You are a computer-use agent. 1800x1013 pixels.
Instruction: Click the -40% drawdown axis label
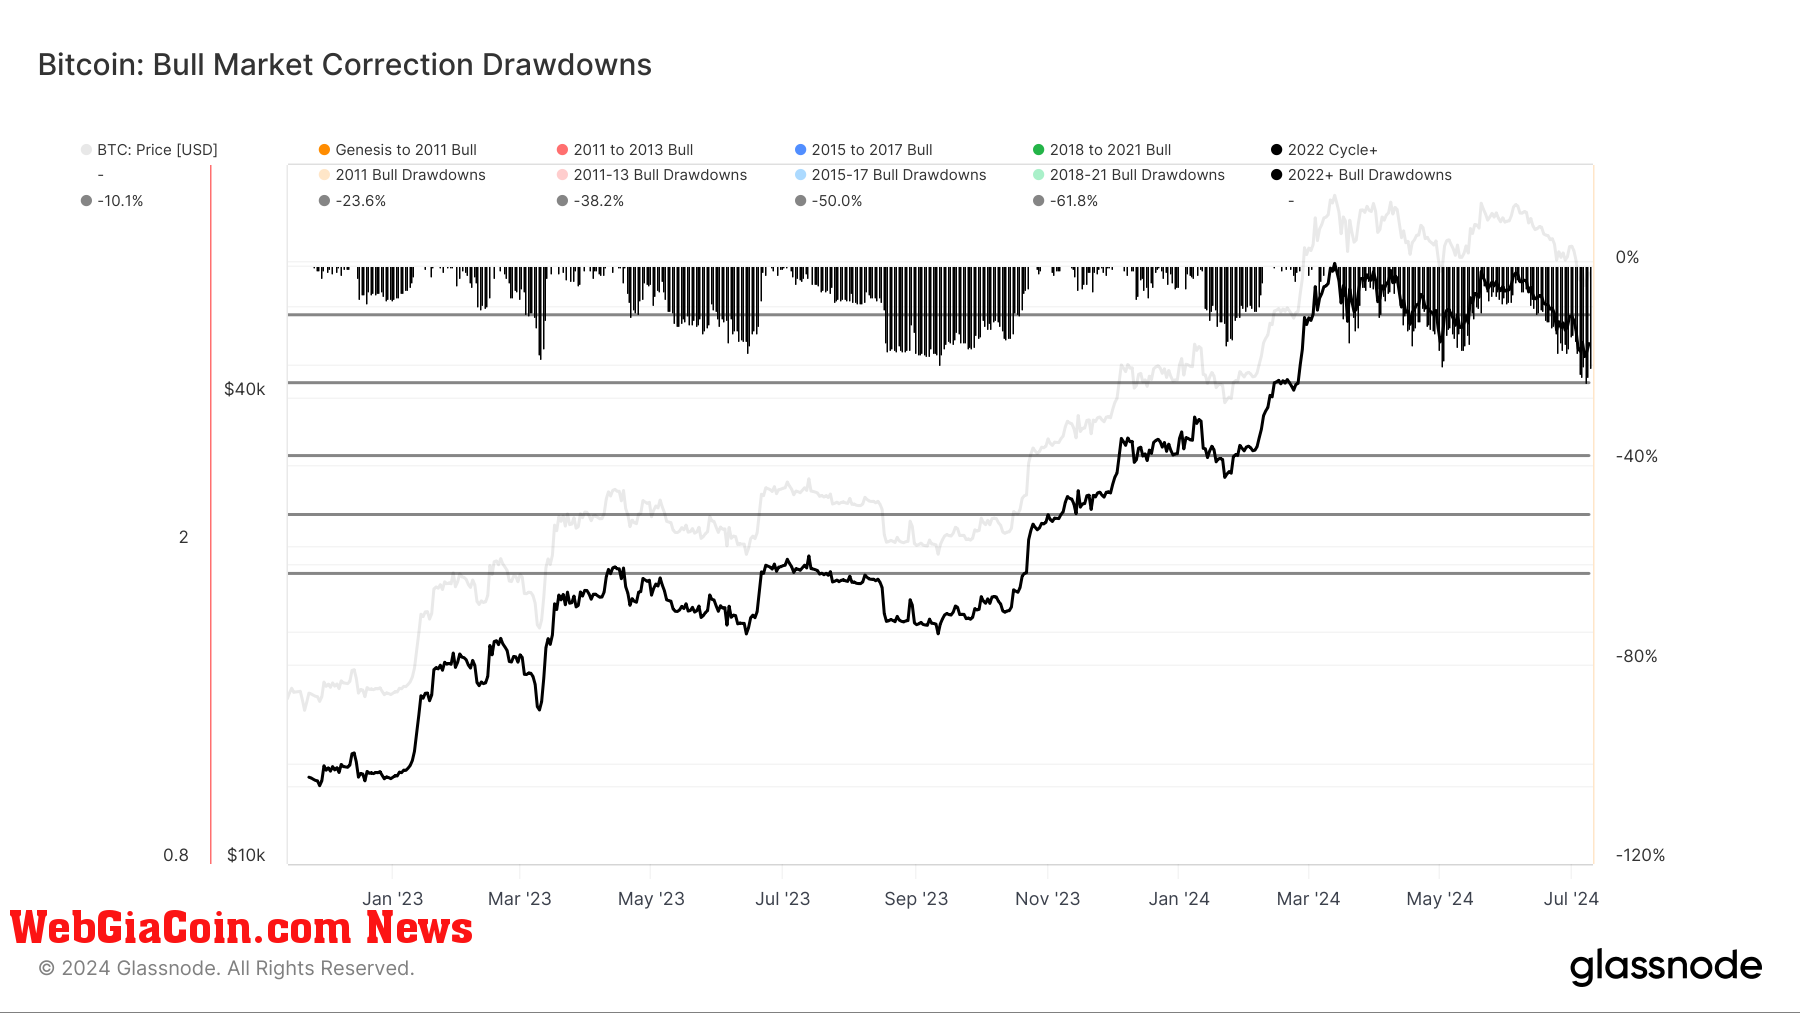pyautogui.click(x=1637, y=456)
